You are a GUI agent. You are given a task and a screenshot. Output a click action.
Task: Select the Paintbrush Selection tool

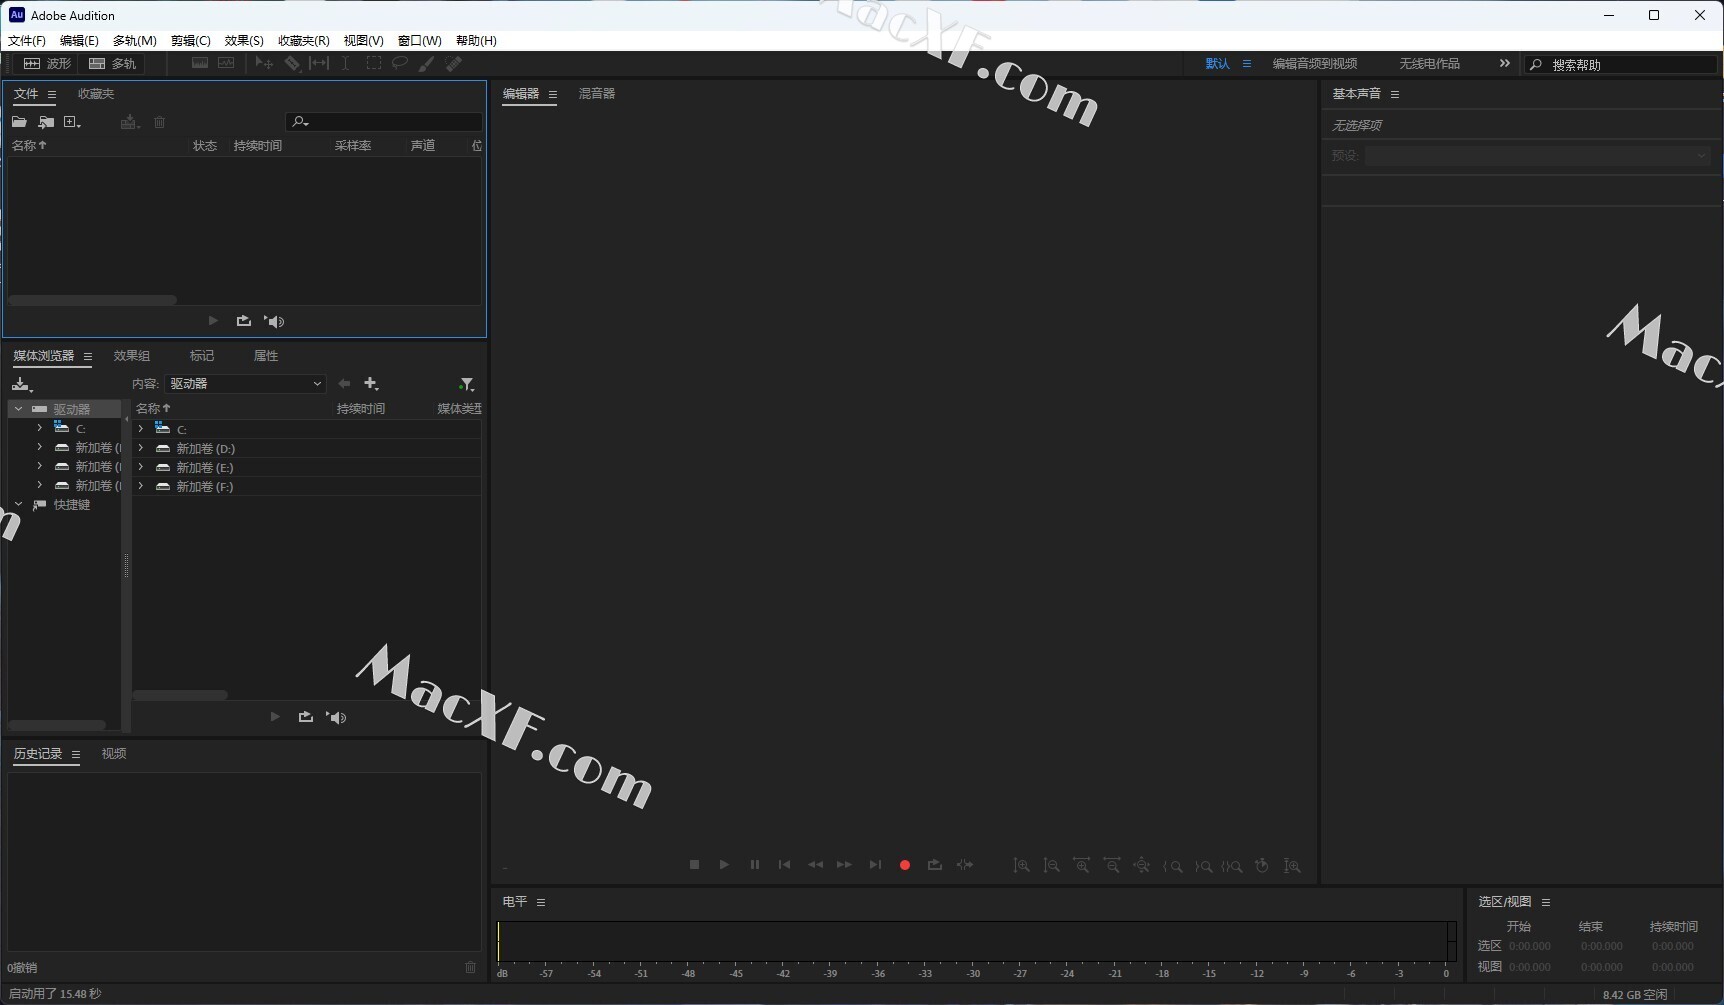point(427,63)
